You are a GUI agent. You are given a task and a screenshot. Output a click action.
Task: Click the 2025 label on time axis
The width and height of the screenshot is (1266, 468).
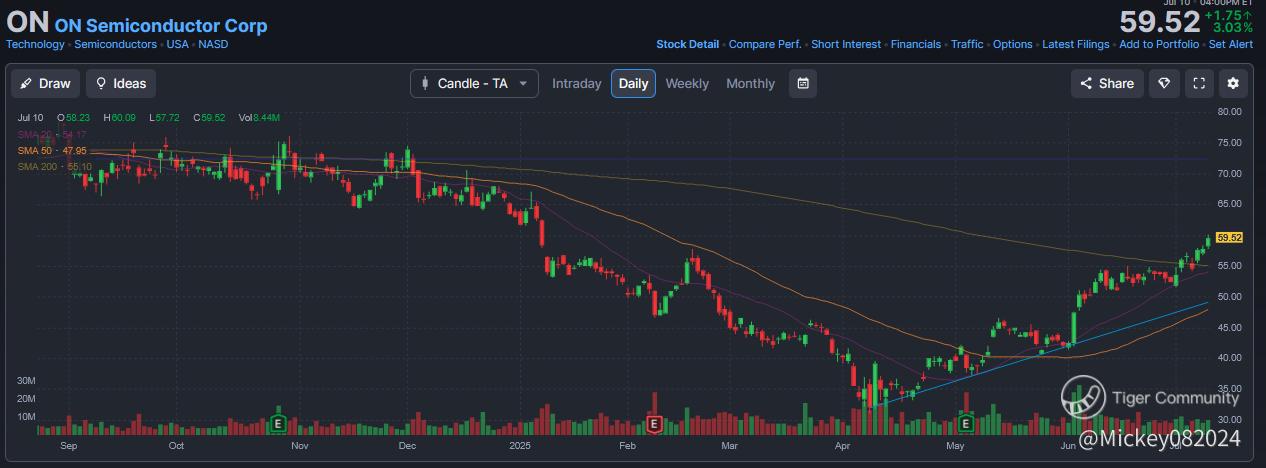click(x=519, y=445)
